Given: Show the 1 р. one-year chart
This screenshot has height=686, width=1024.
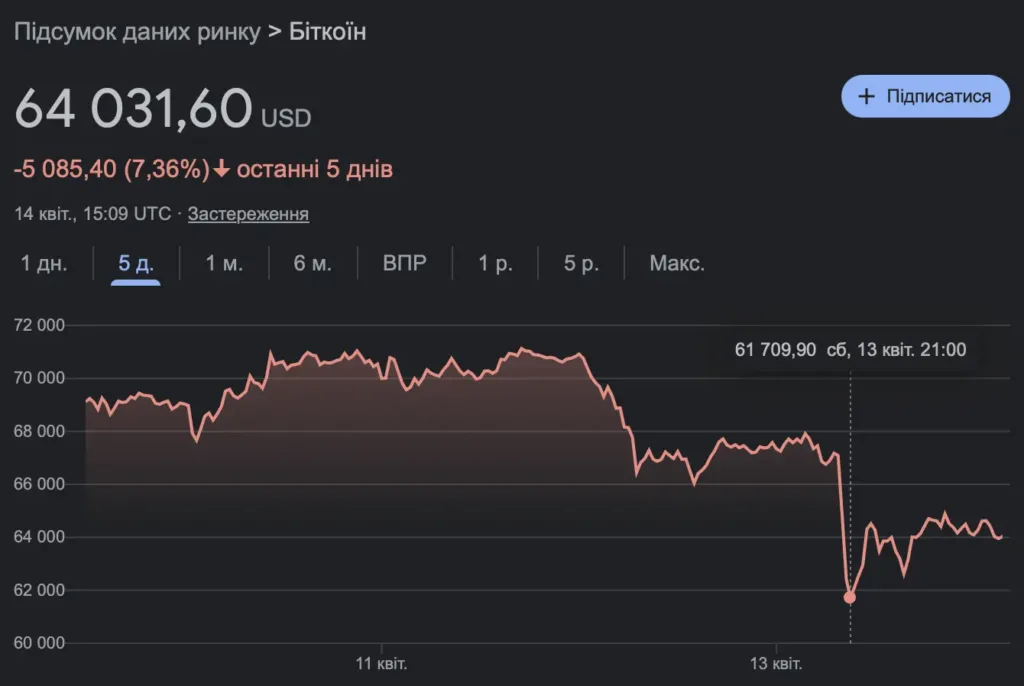Looking at the screenshot, I should 495,264.
